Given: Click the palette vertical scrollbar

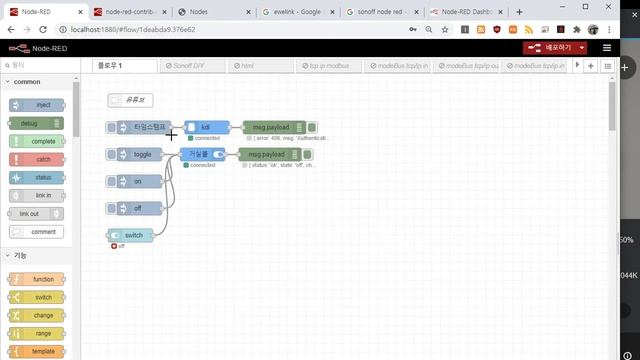Looking at the screenshot, I should coord(76,109).
